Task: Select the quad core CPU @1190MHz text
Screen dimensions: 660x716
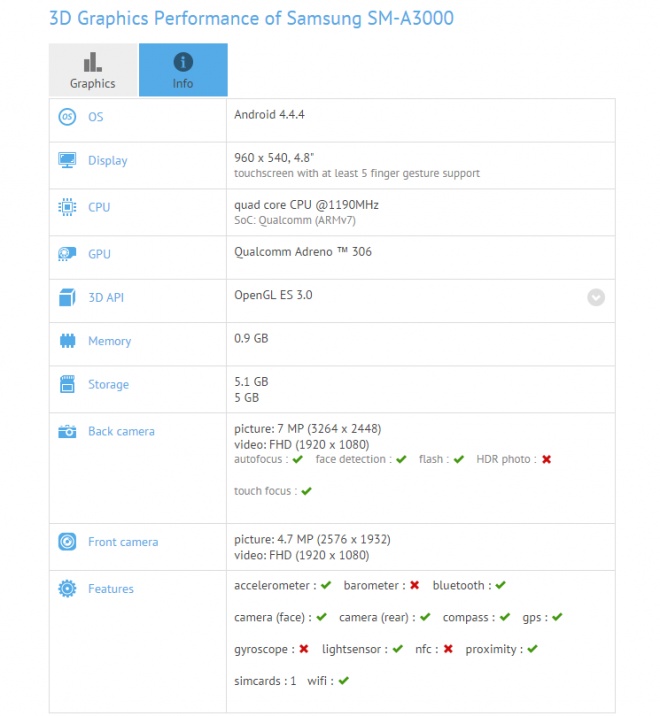Action: click(x=306, y=205)
